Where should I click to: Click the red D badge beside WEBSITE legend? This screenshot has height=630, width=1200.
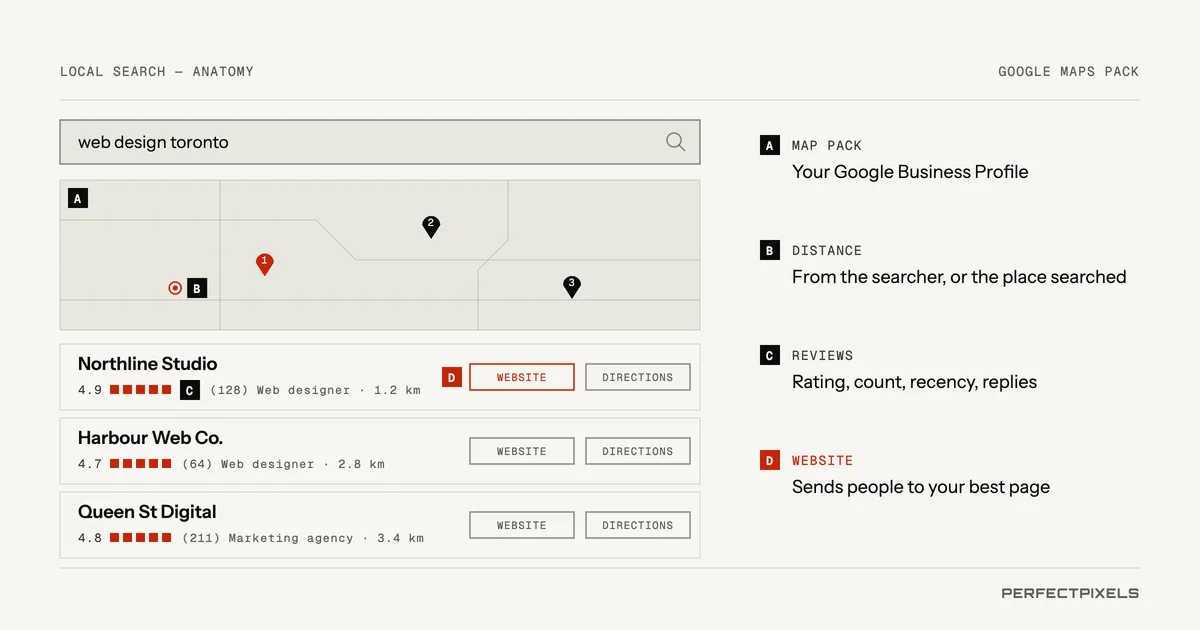(x=769, y=460)
